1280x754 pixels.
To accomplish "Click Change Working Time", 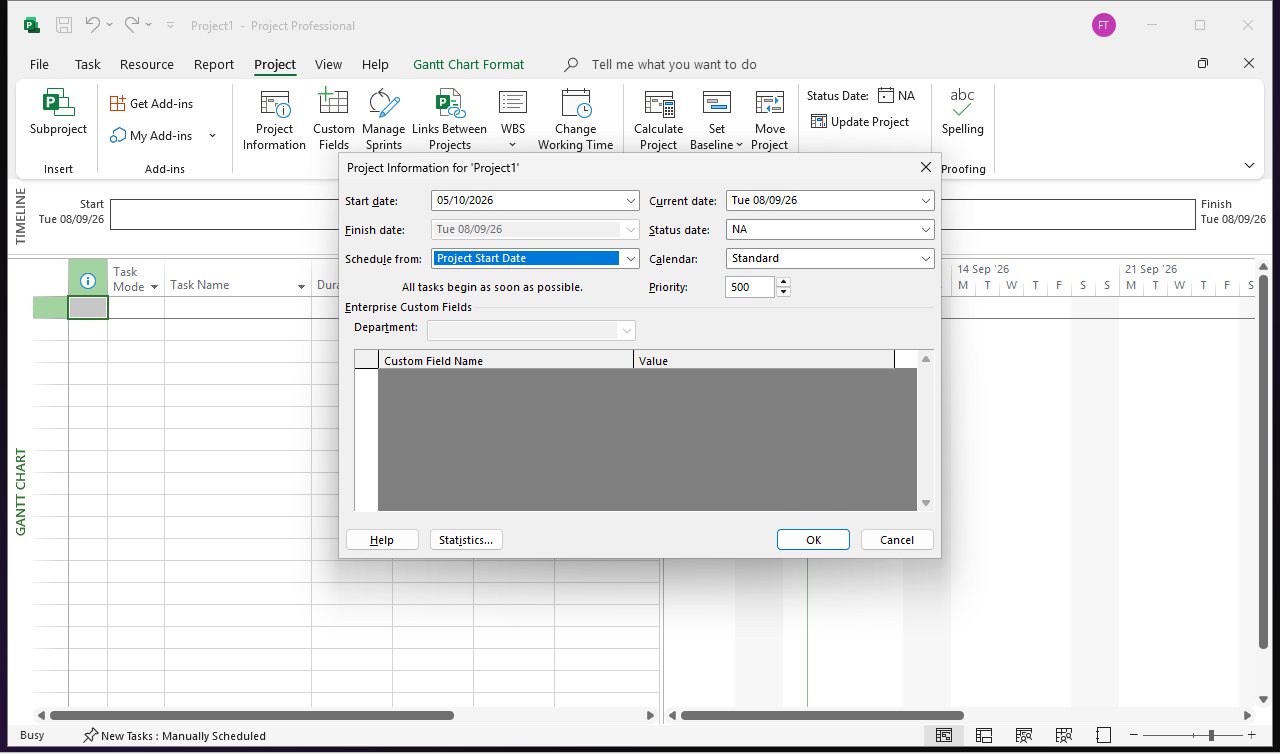I will [575, 120].
